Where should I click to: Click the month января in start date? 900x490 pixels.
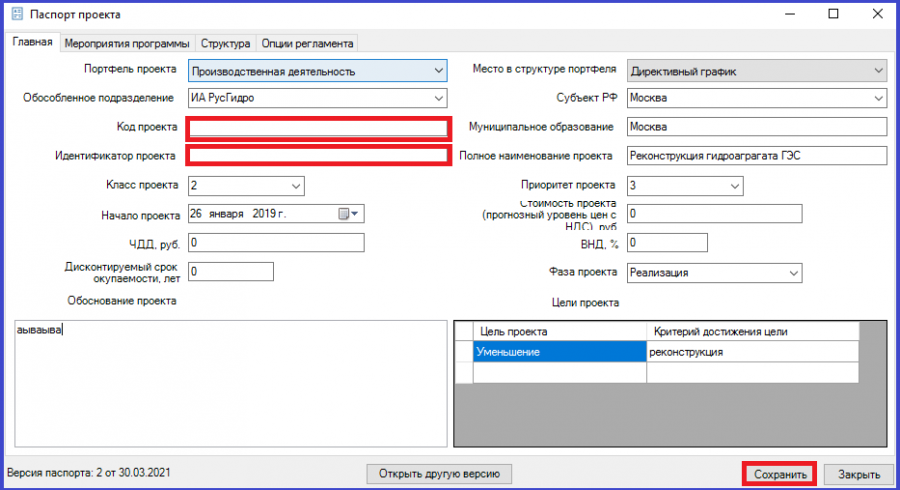tap(226, 213)
